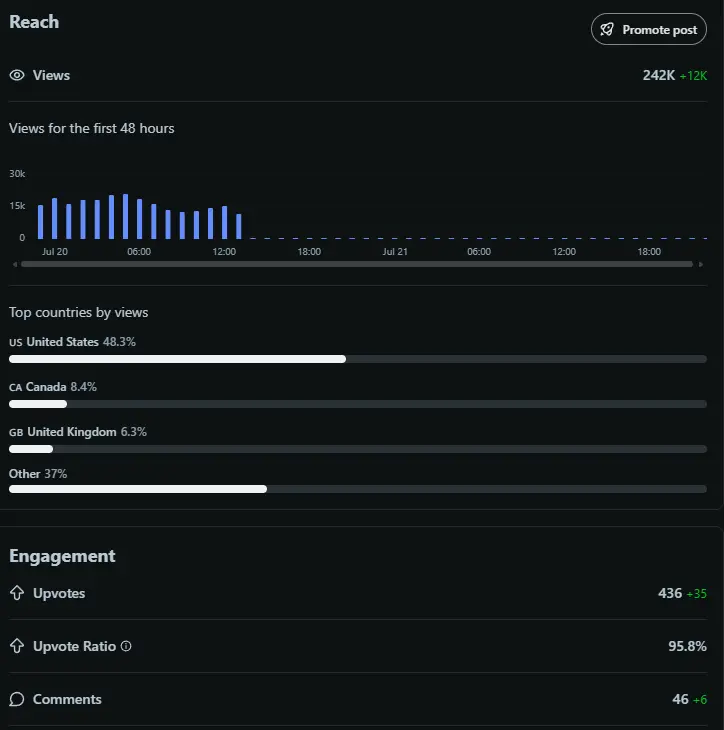
Task: Click the United States 48.3% progress bar
Action: 358,359
